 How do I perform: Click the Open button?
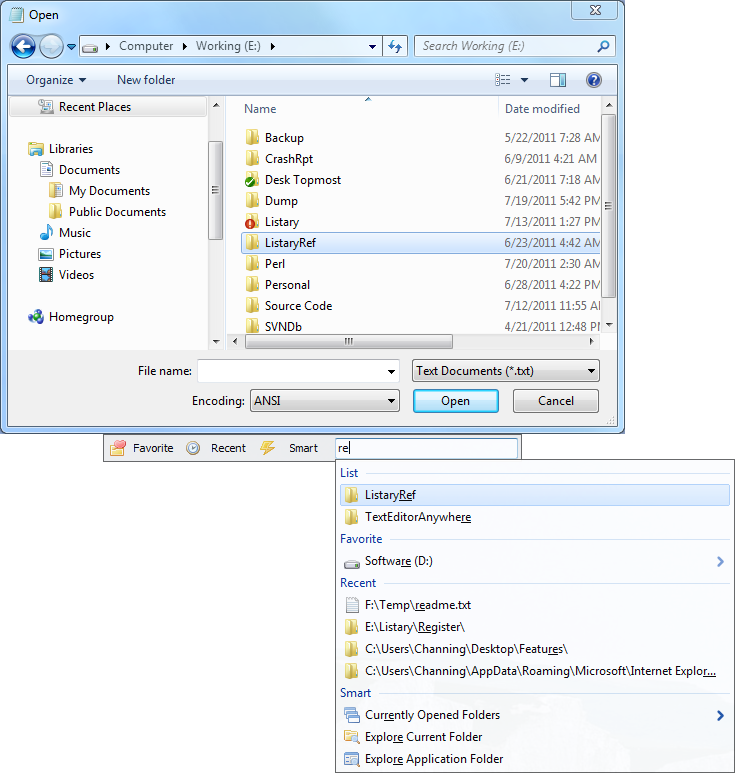pos(455,401)
